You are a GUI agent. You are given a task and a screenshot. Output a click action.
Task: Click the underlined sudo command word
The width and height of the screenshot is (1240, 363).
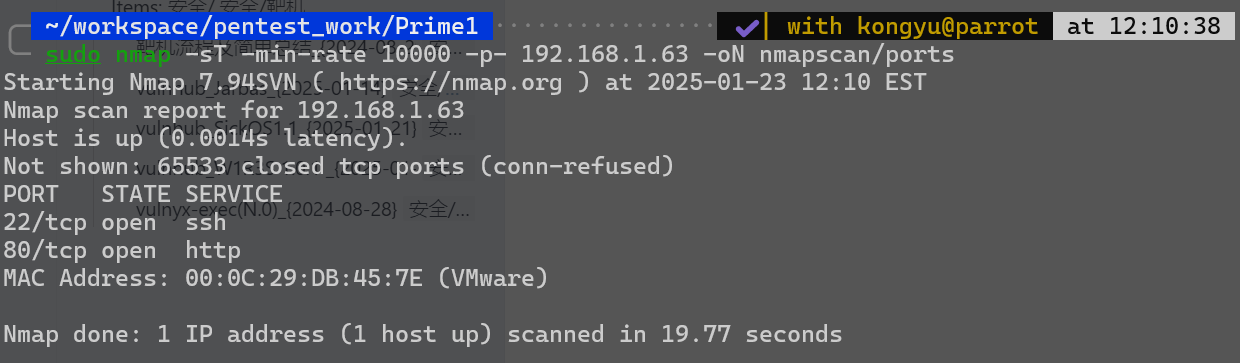pos(73,54)
